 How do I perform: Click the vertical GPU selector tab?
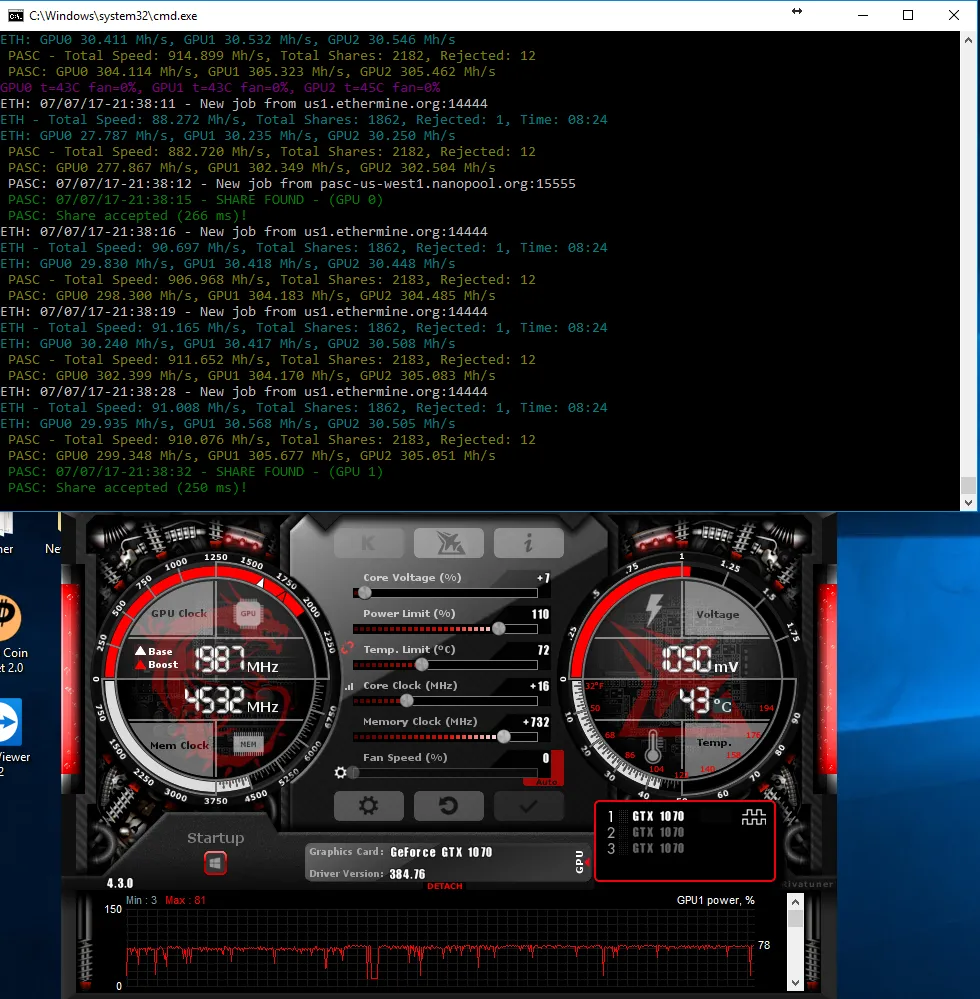[x=579, y=861]
